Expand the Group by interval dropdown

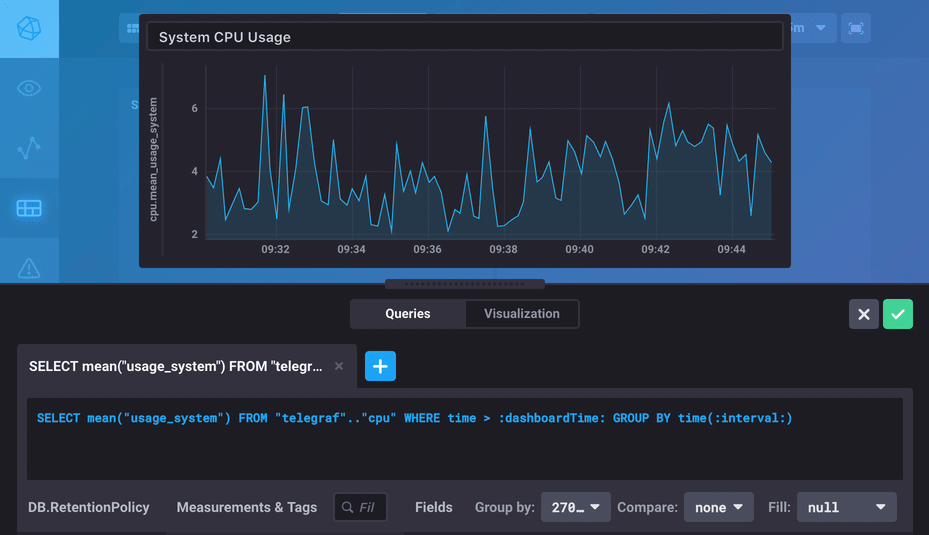575,507
